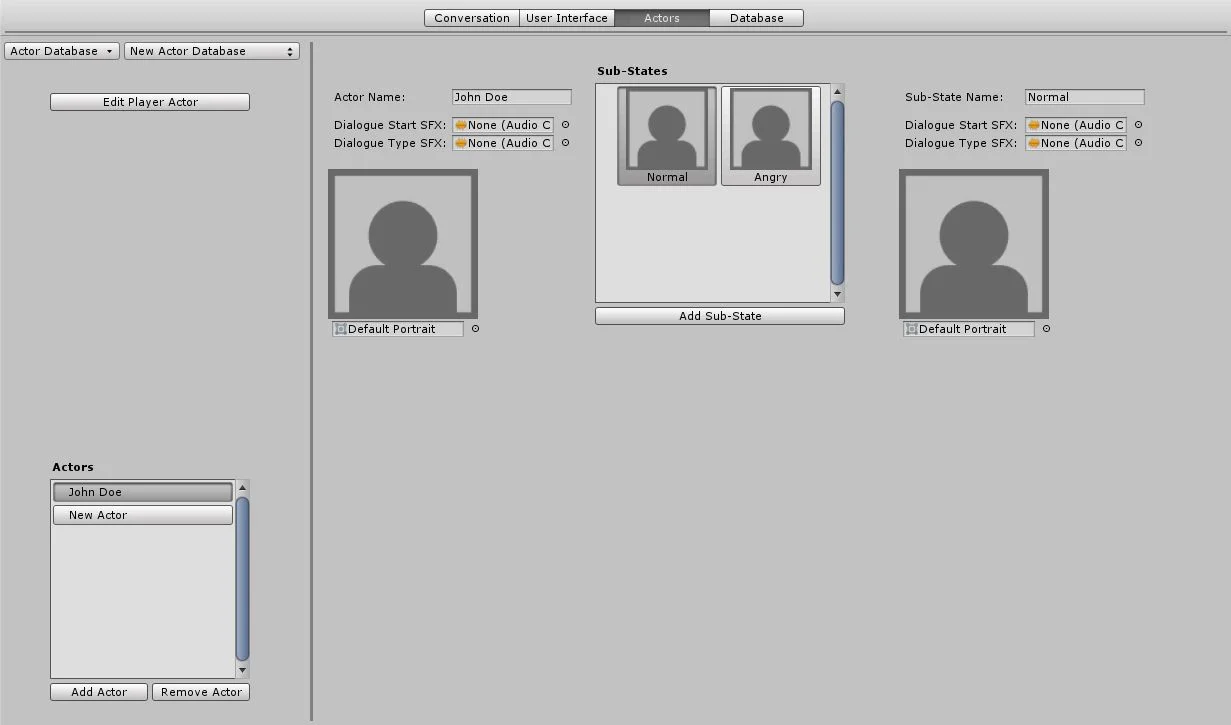The height and width of the screenshot is (725, 1231).
Task: Open sub-state Dialogue Type SFX picker
Action: tap(1137, 143)
